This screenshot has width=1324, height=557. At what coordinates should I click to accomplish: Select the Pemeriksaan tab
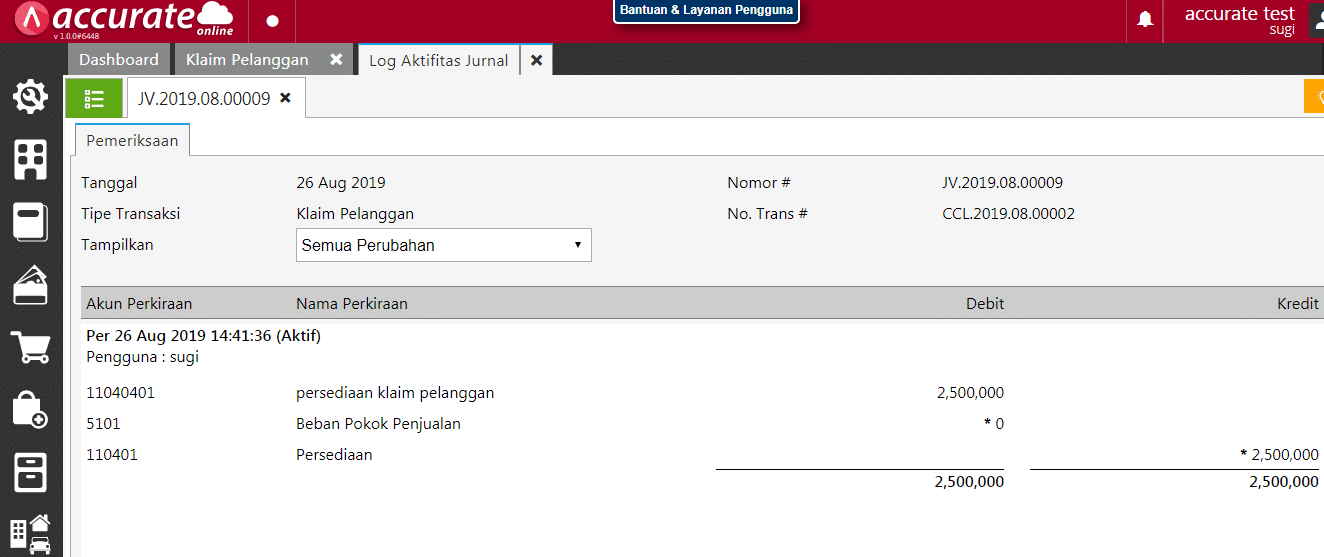tap(132, 141)
